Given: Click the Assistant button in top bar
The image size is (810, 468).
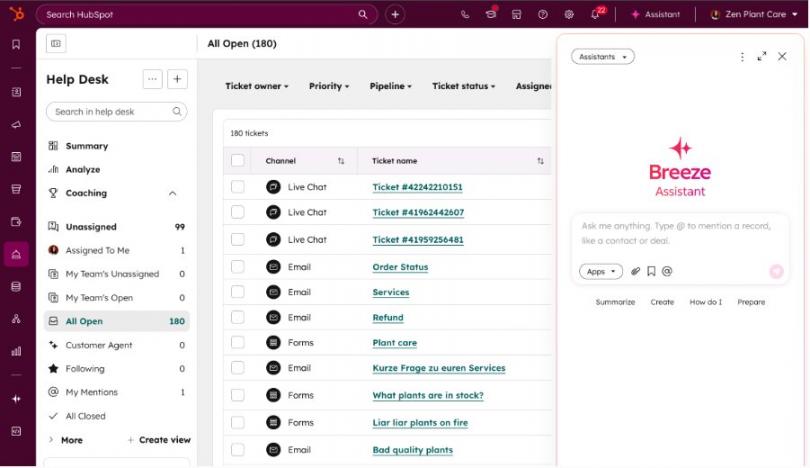Looking at the screenshot, I should click(x=656, y=14).
